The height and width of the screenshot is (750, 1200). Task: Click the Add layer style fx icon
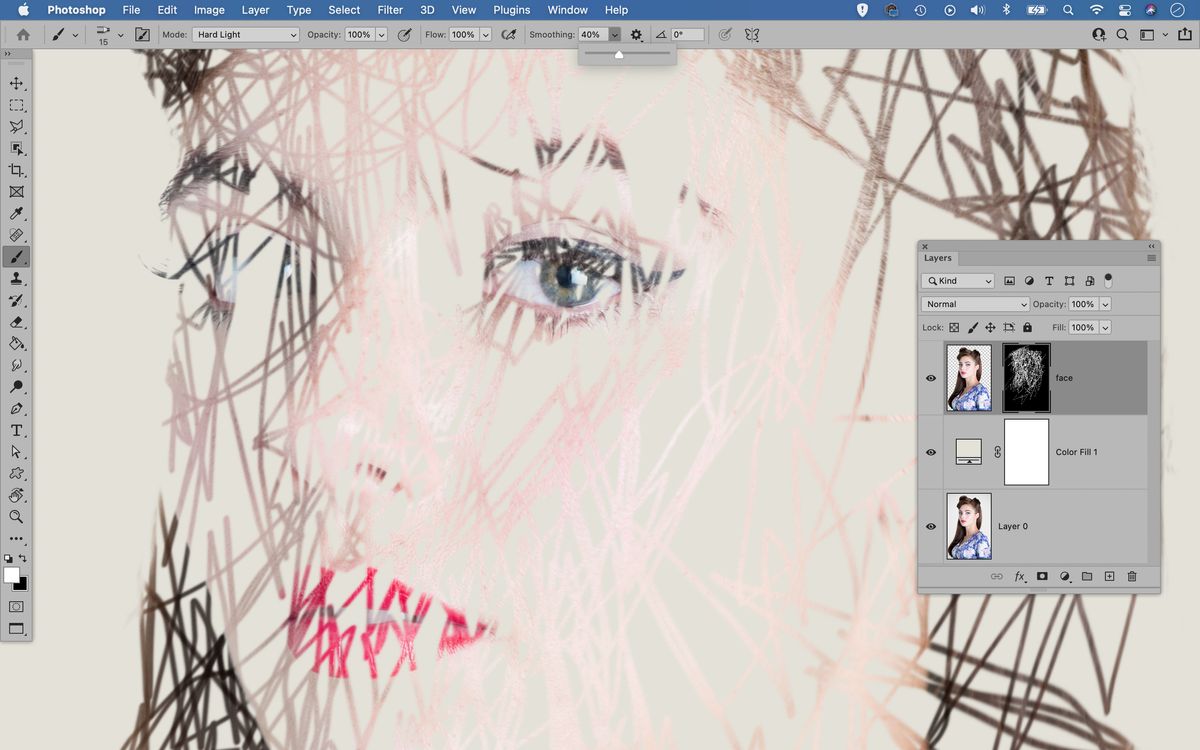coord(1019,576)
